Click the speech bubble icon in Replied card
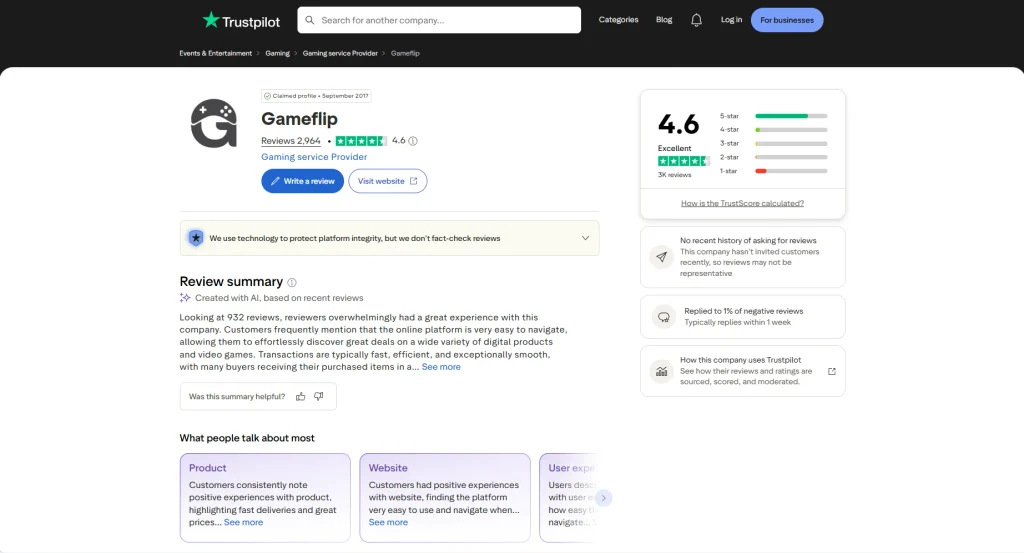1024x553 pixels. pyautogui.click(x=664, y=317)
